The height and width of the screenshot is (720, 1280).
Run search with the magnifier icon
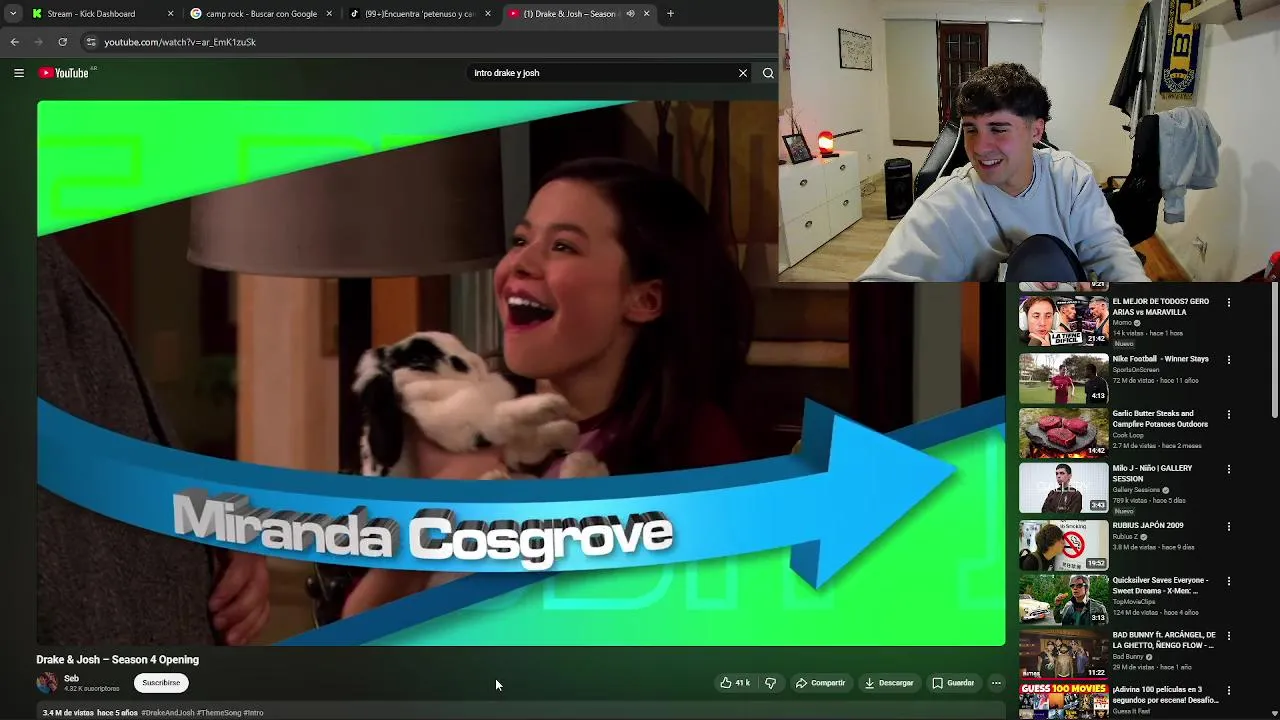768,73
